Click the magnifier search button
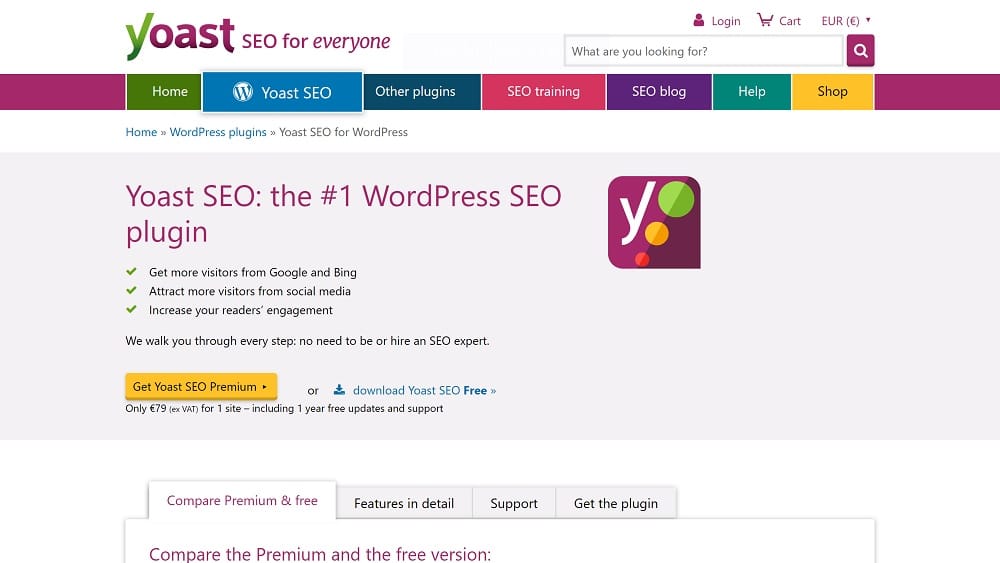This screenshot has width=1000, height=563. click(x=860, y=50)
